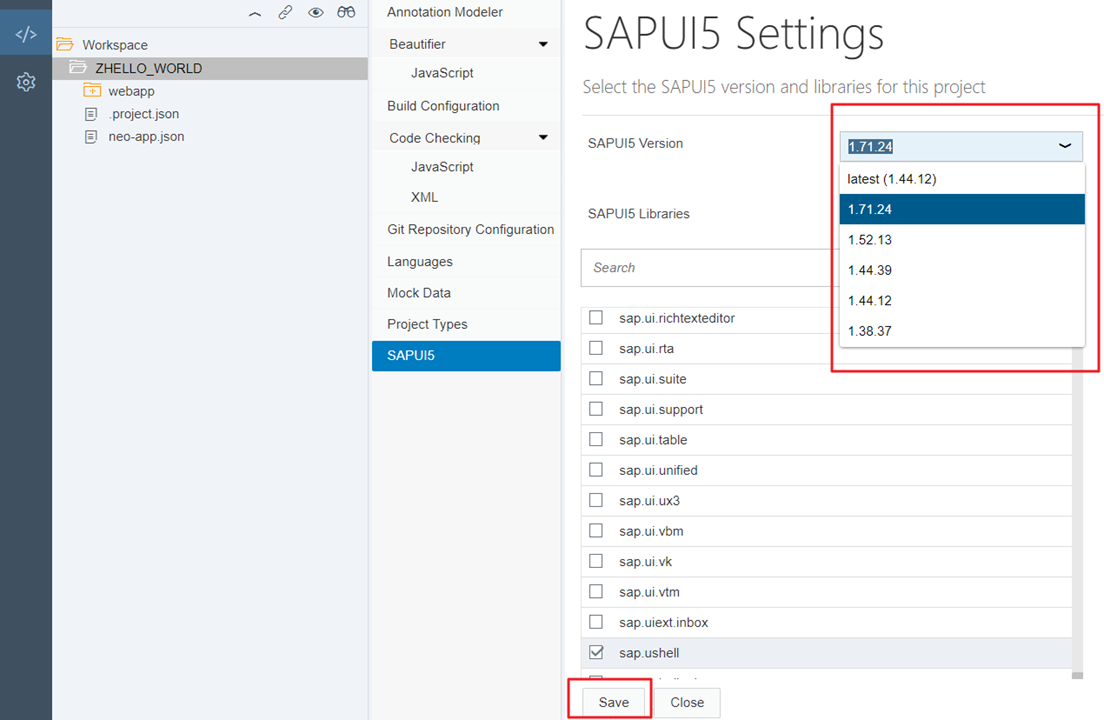Check the sap.ui.table checkbox

(x=596, y=439)
